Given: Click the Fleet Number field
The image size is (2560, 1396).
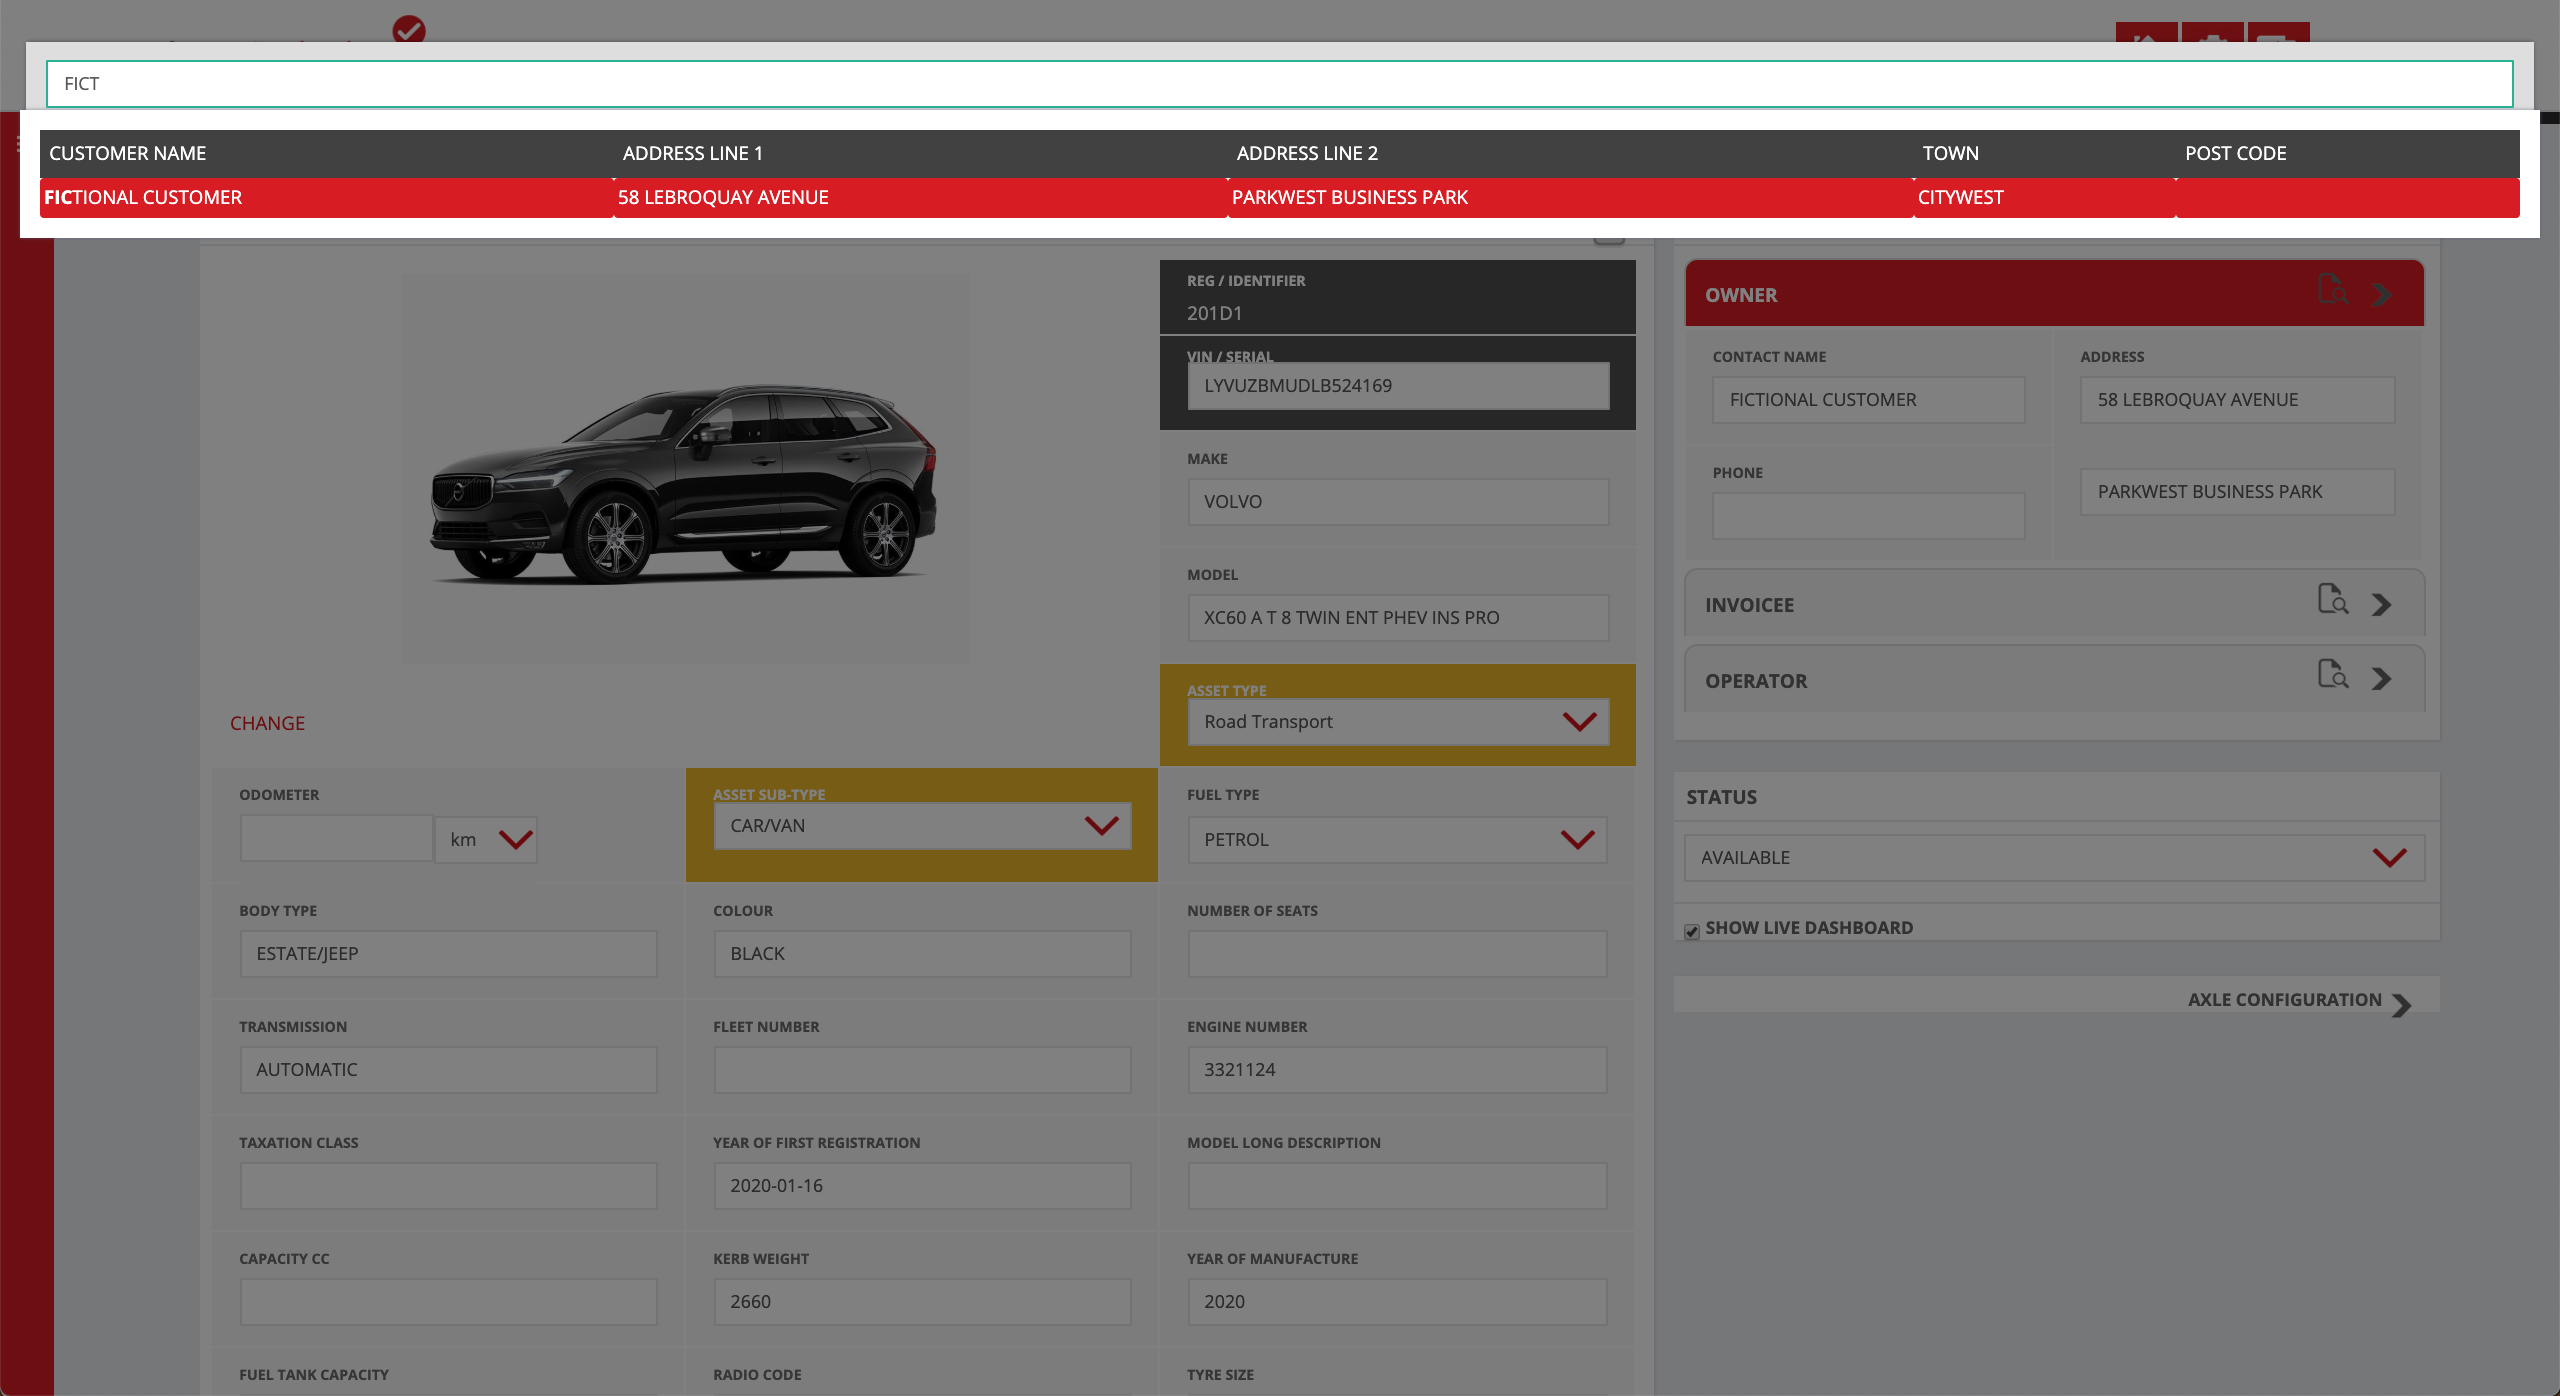Looking at the screenshot, I should 922,1070.
